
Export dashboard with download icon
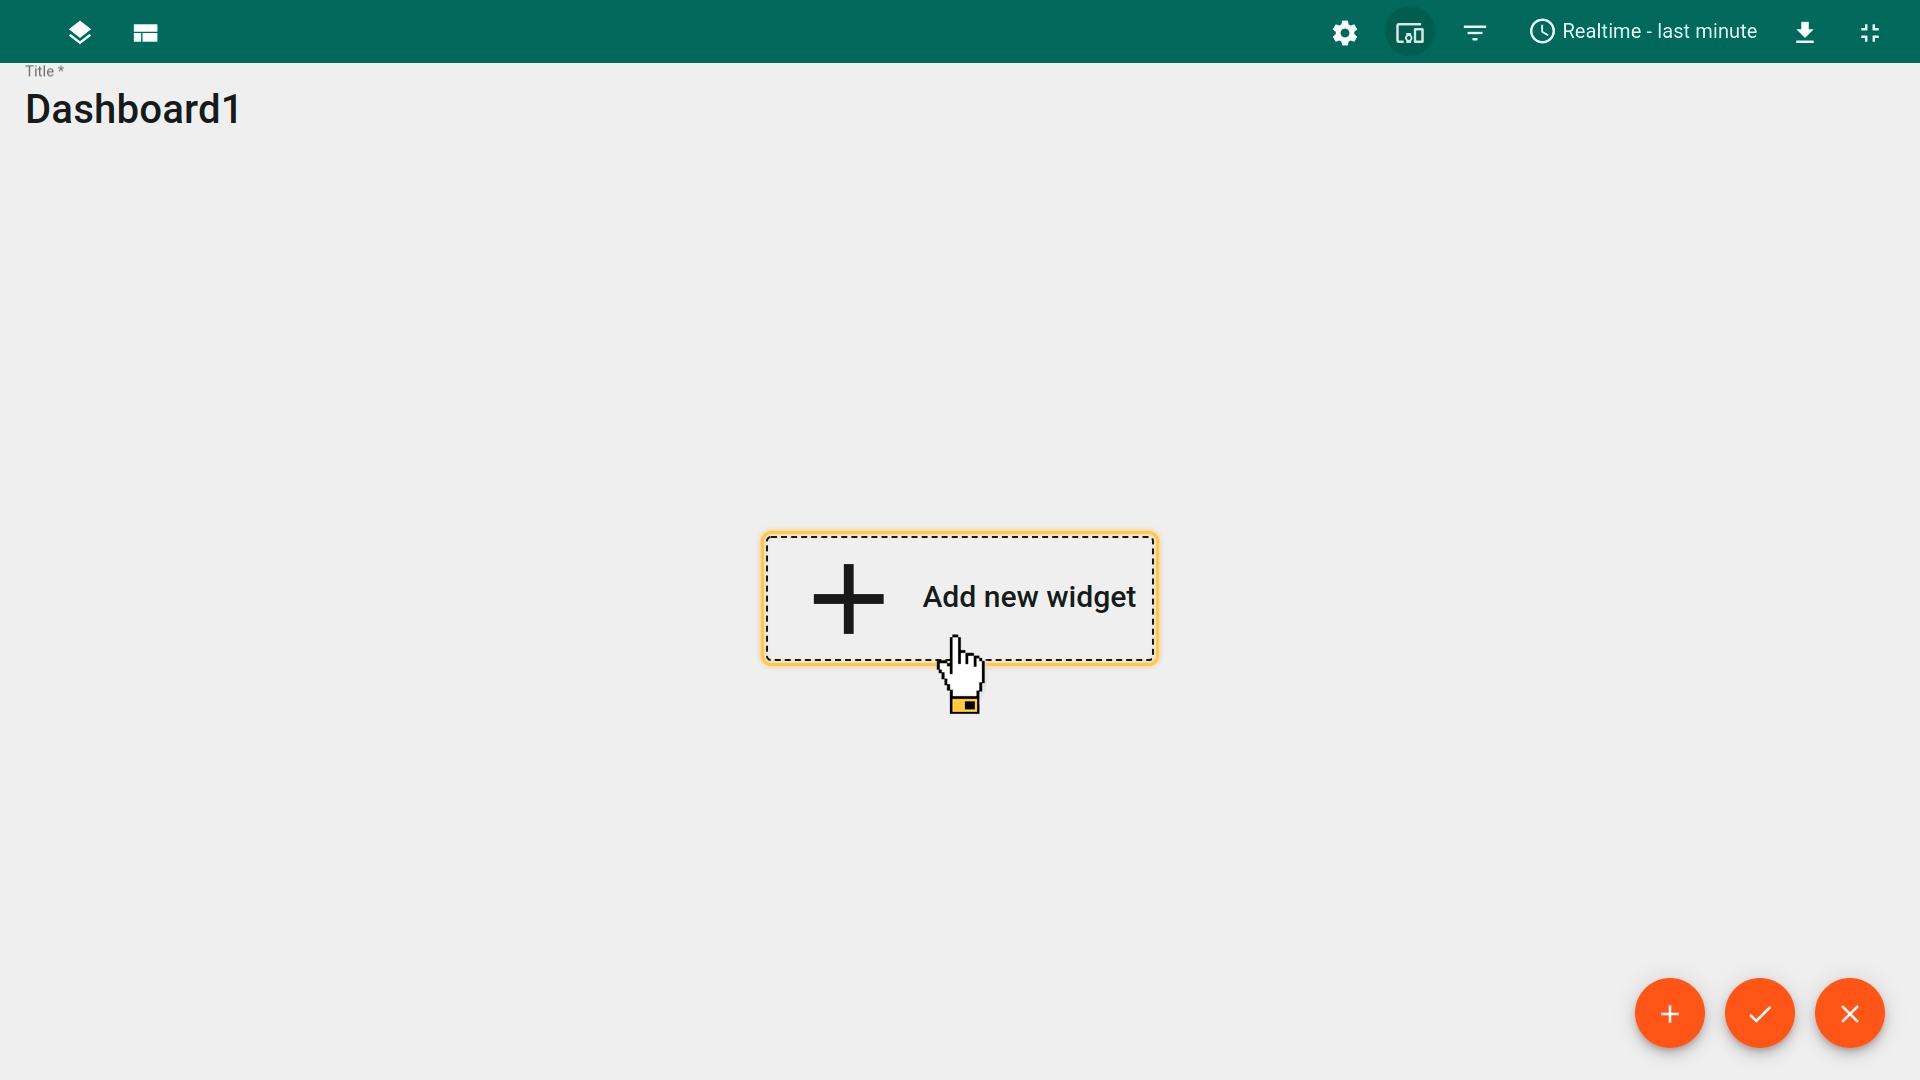[1805, 33]
